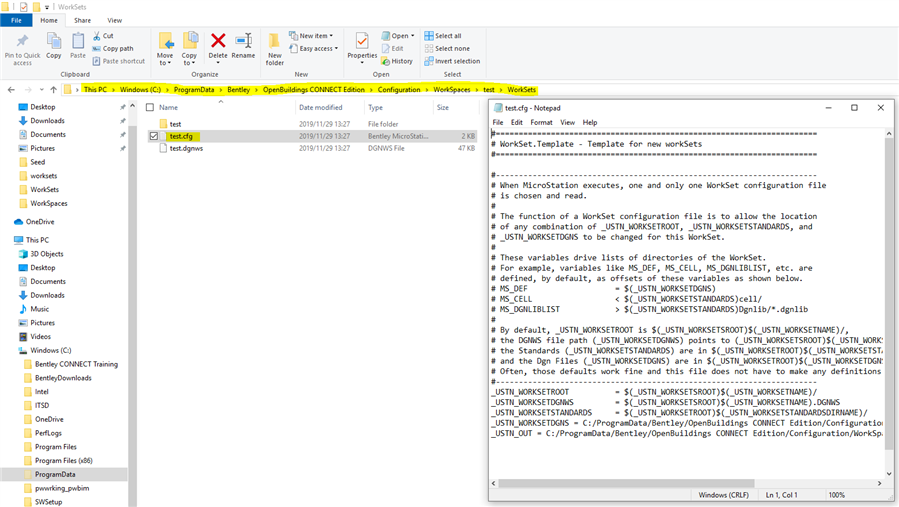Choose Paste shortcut in Clipboard group

[119, 61]
